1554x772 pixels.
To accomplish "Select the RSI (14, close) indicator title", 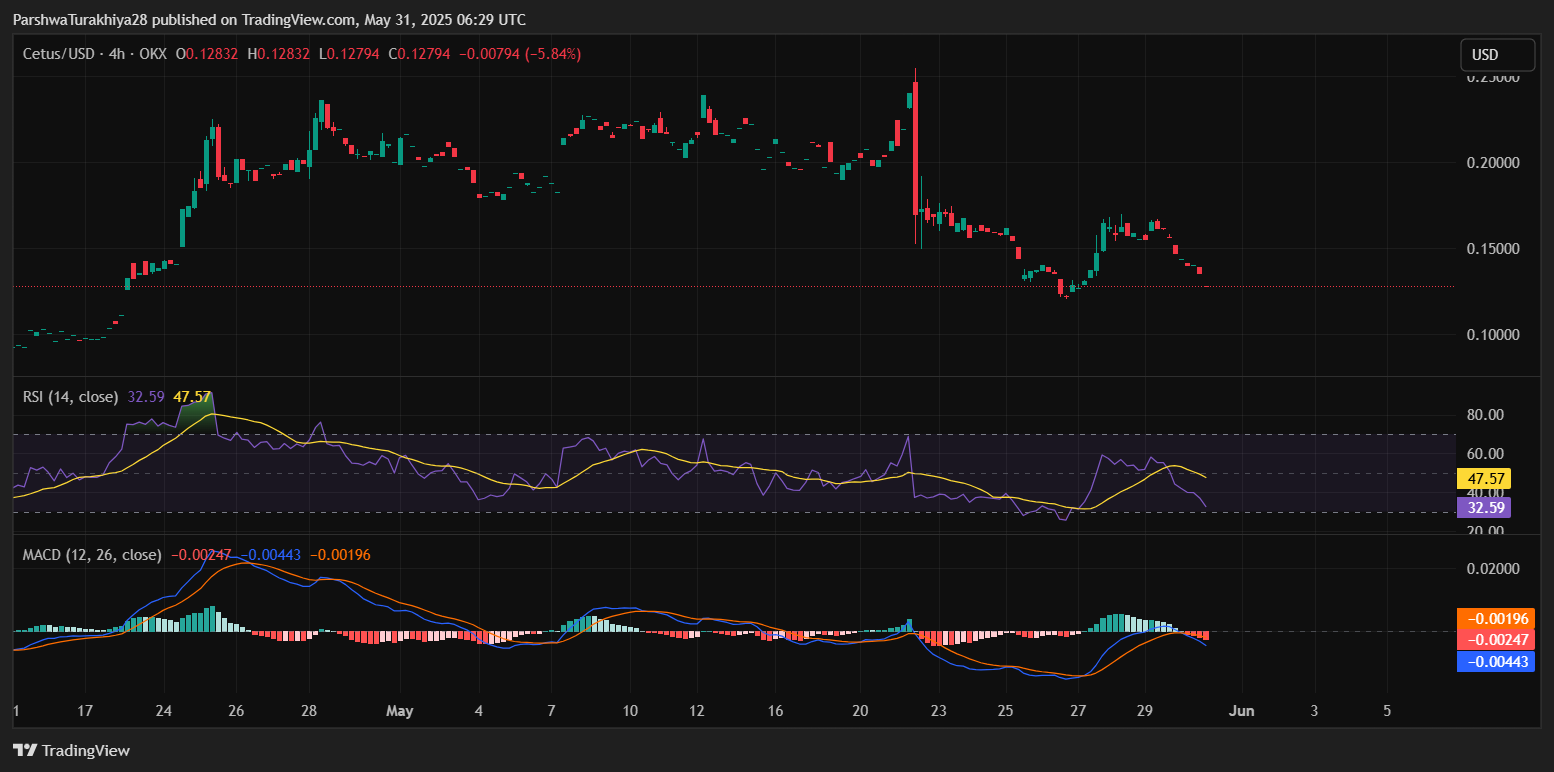I will click(x=70, y=397).
